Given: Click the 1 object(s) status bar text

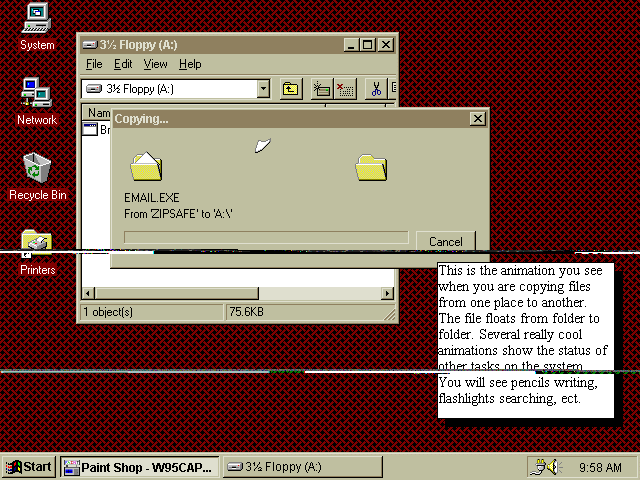Looking at the screenshot, I should tap(108, 312).
